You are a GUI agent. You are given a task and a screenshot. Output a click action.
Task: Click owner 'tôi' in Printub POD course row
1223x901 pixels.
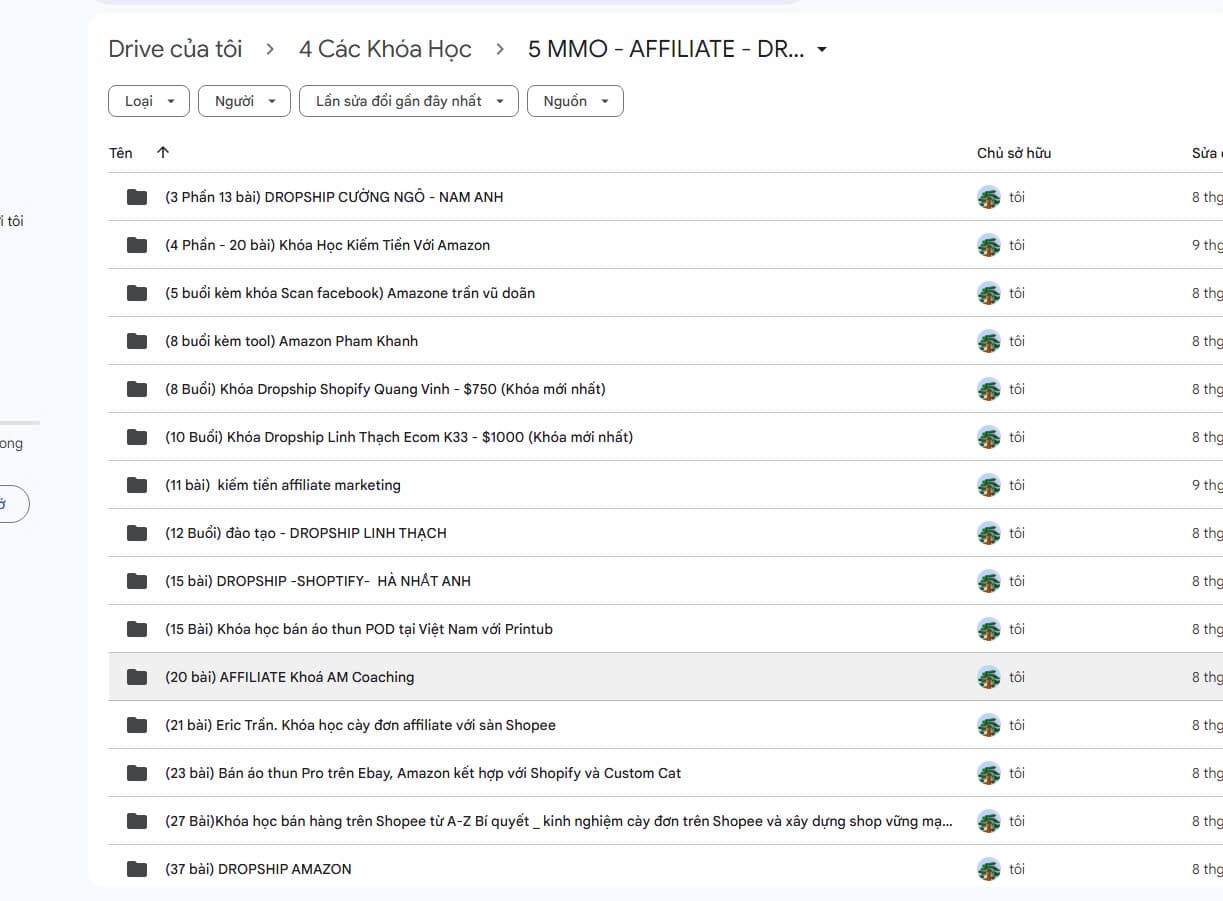tap(1017, 629)
